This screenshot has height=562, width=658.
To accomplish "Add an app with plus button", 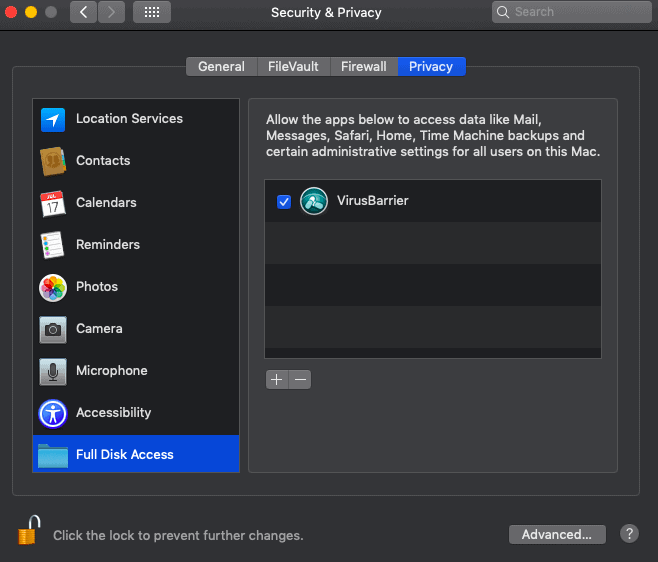I will 277,379.
